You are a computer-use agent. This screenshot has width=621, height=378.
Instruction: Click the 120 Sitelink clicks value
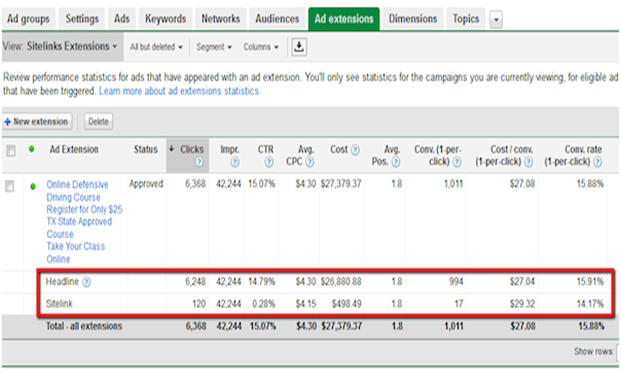(x=199, y=304)
